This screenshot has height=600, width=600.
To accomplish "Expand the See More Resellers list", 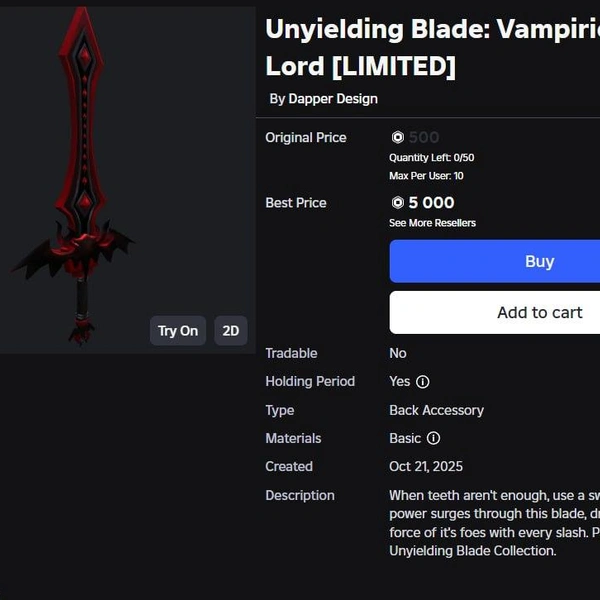I will tap(432, 223).
